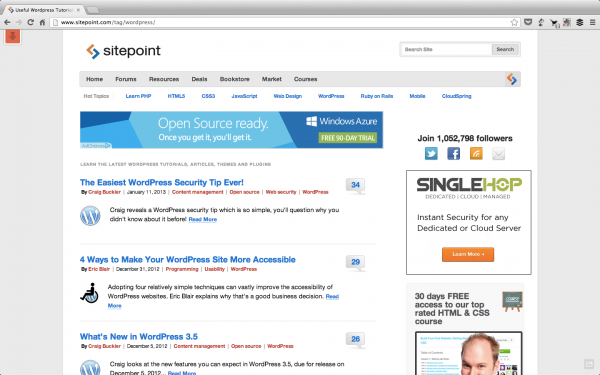
Task: Open the Bookstore menu item
Action: [235, 79]
